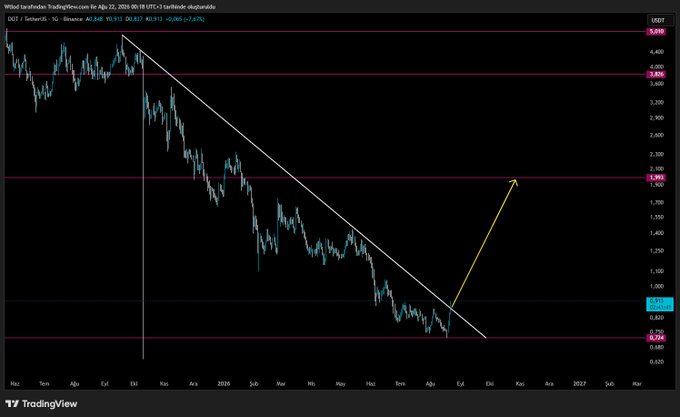The width and height of the screenshot is (680, 417).
Task: Click the opening value A0,848 in header
Action: pos(94,19)
